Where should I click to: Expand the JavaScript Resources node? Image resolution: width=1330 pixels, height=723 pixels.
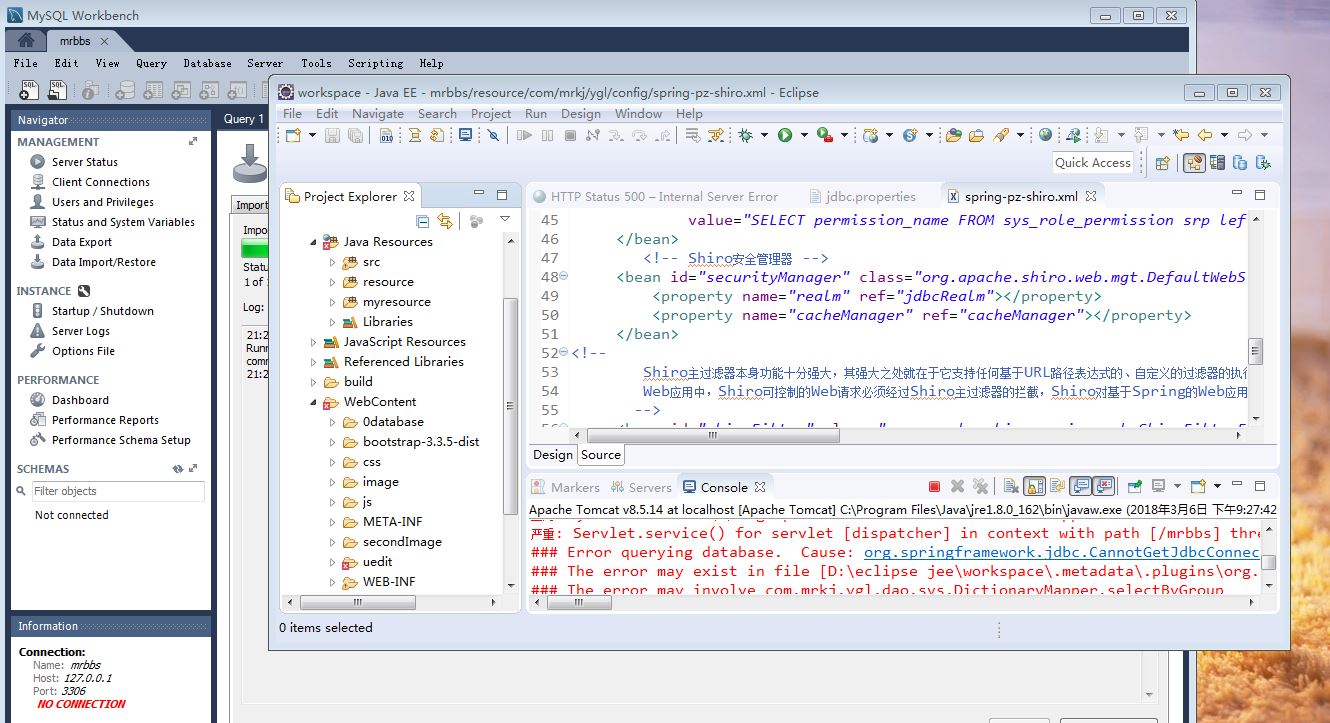pos(313,342)
